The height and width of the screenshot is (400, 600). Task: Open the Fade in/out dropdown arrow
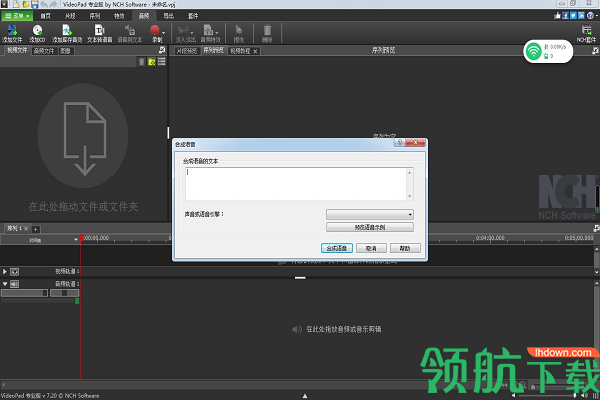click(x=192, y=33)
